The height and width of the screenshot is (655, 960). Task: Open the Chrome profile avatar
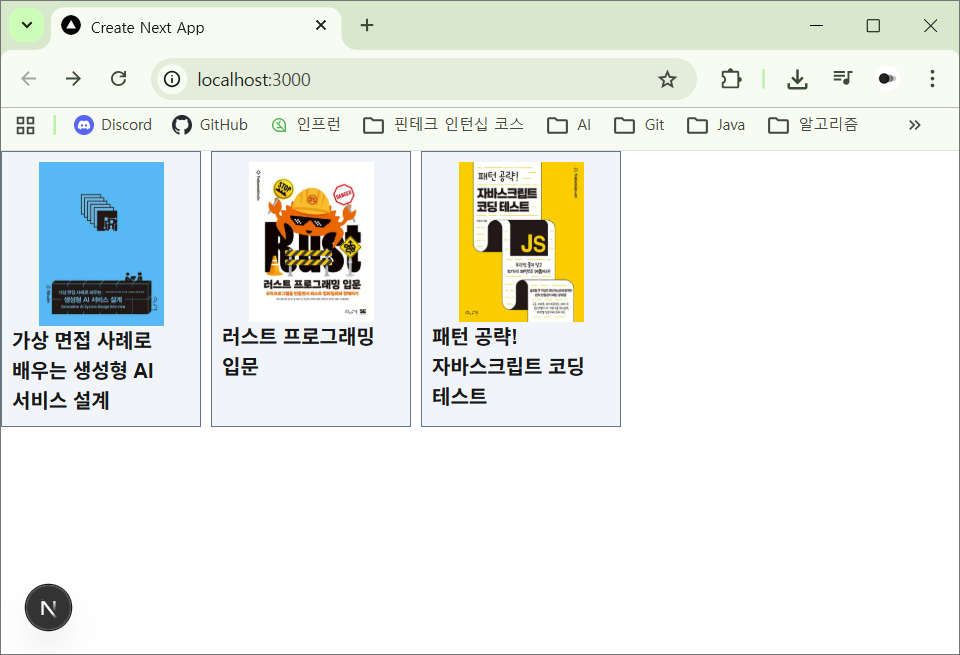tap(886, 79)
